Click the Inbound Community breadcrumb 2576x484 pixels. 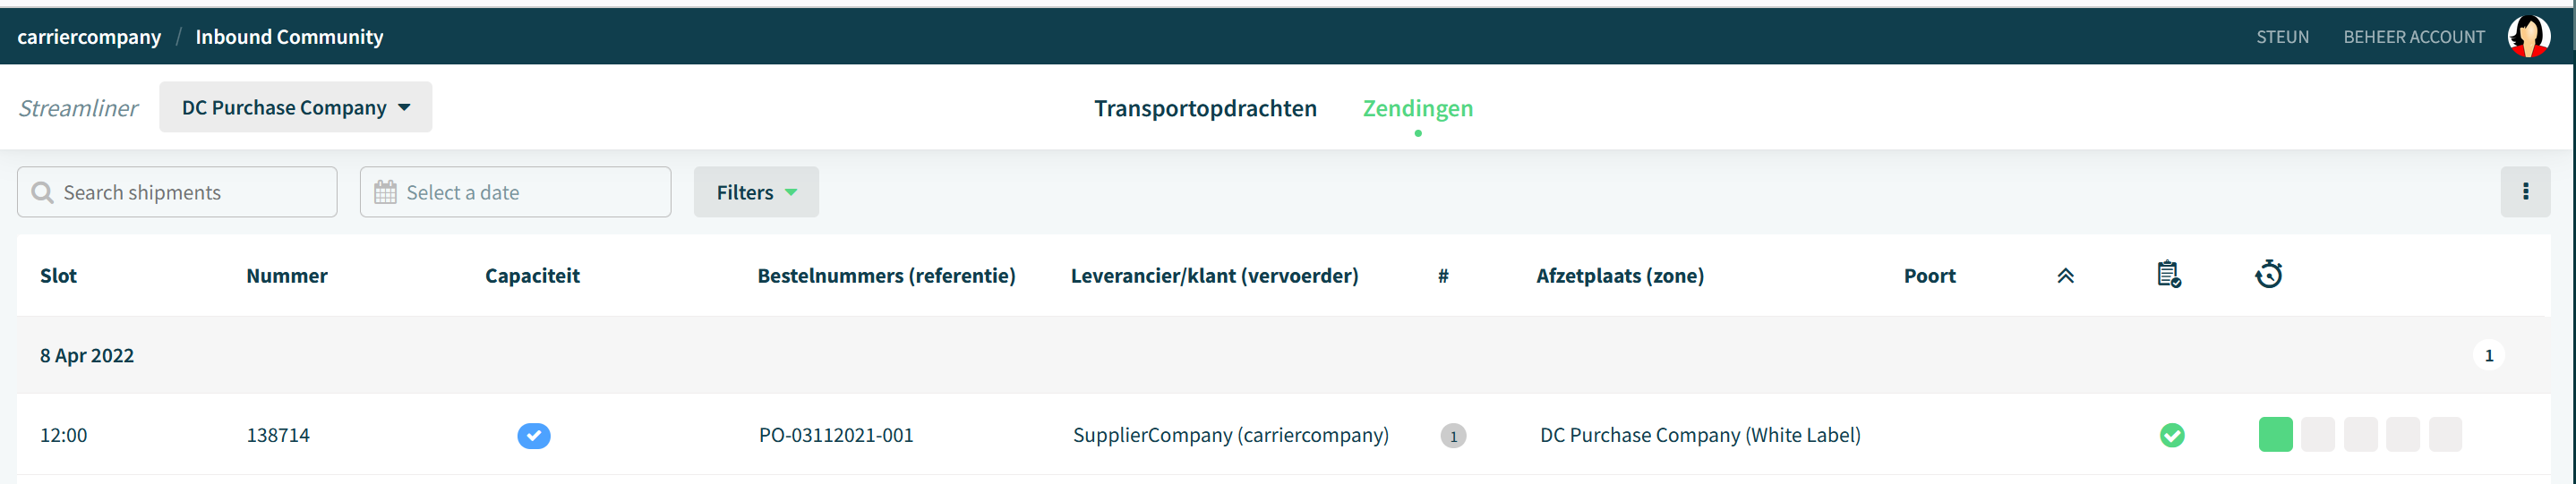(x=289, y=37)
